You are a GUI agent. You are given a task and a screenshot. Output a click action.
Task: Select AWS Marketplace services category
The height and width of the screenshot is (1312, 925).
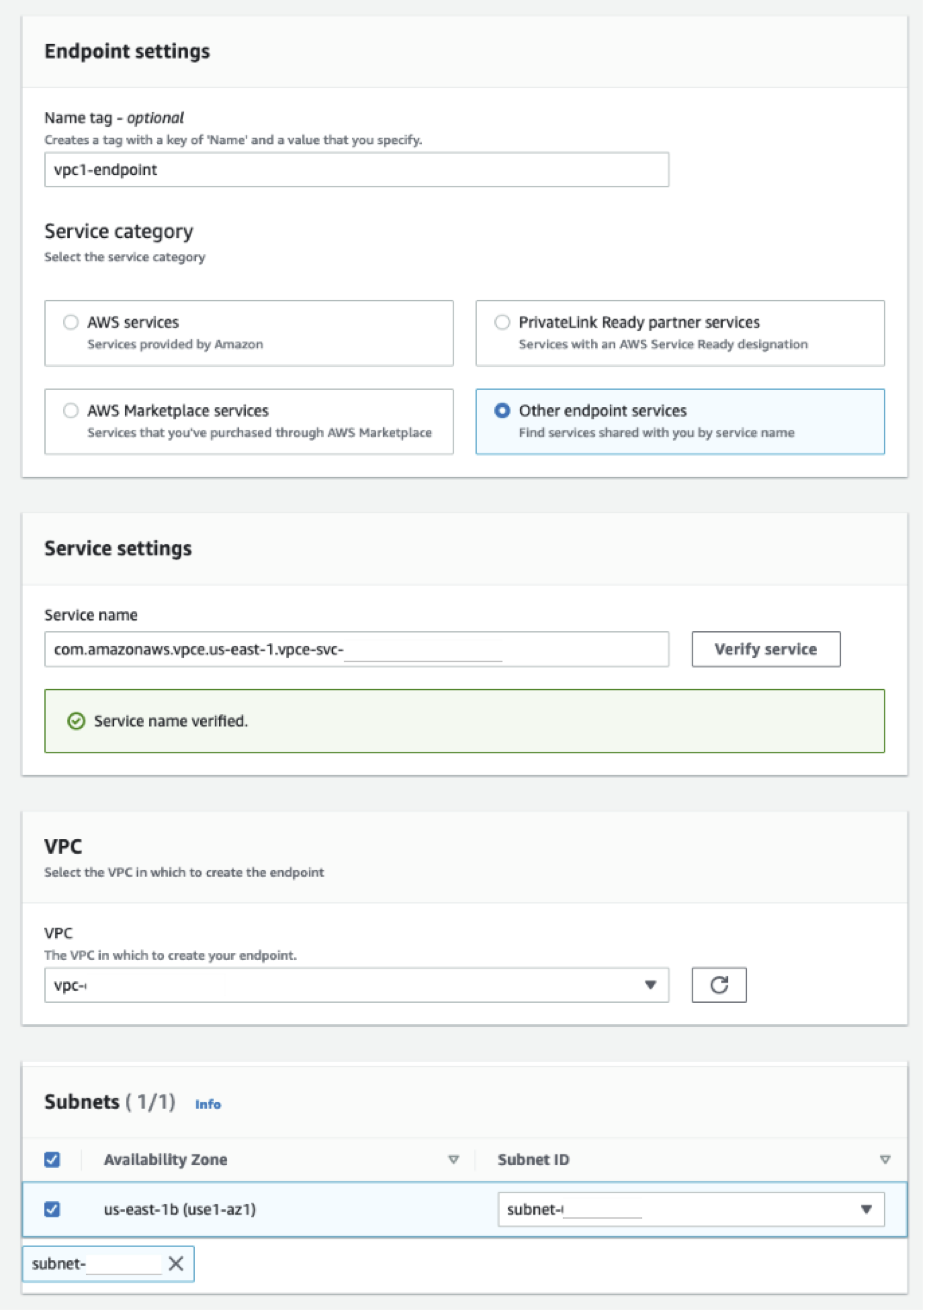tap(69, 410)
